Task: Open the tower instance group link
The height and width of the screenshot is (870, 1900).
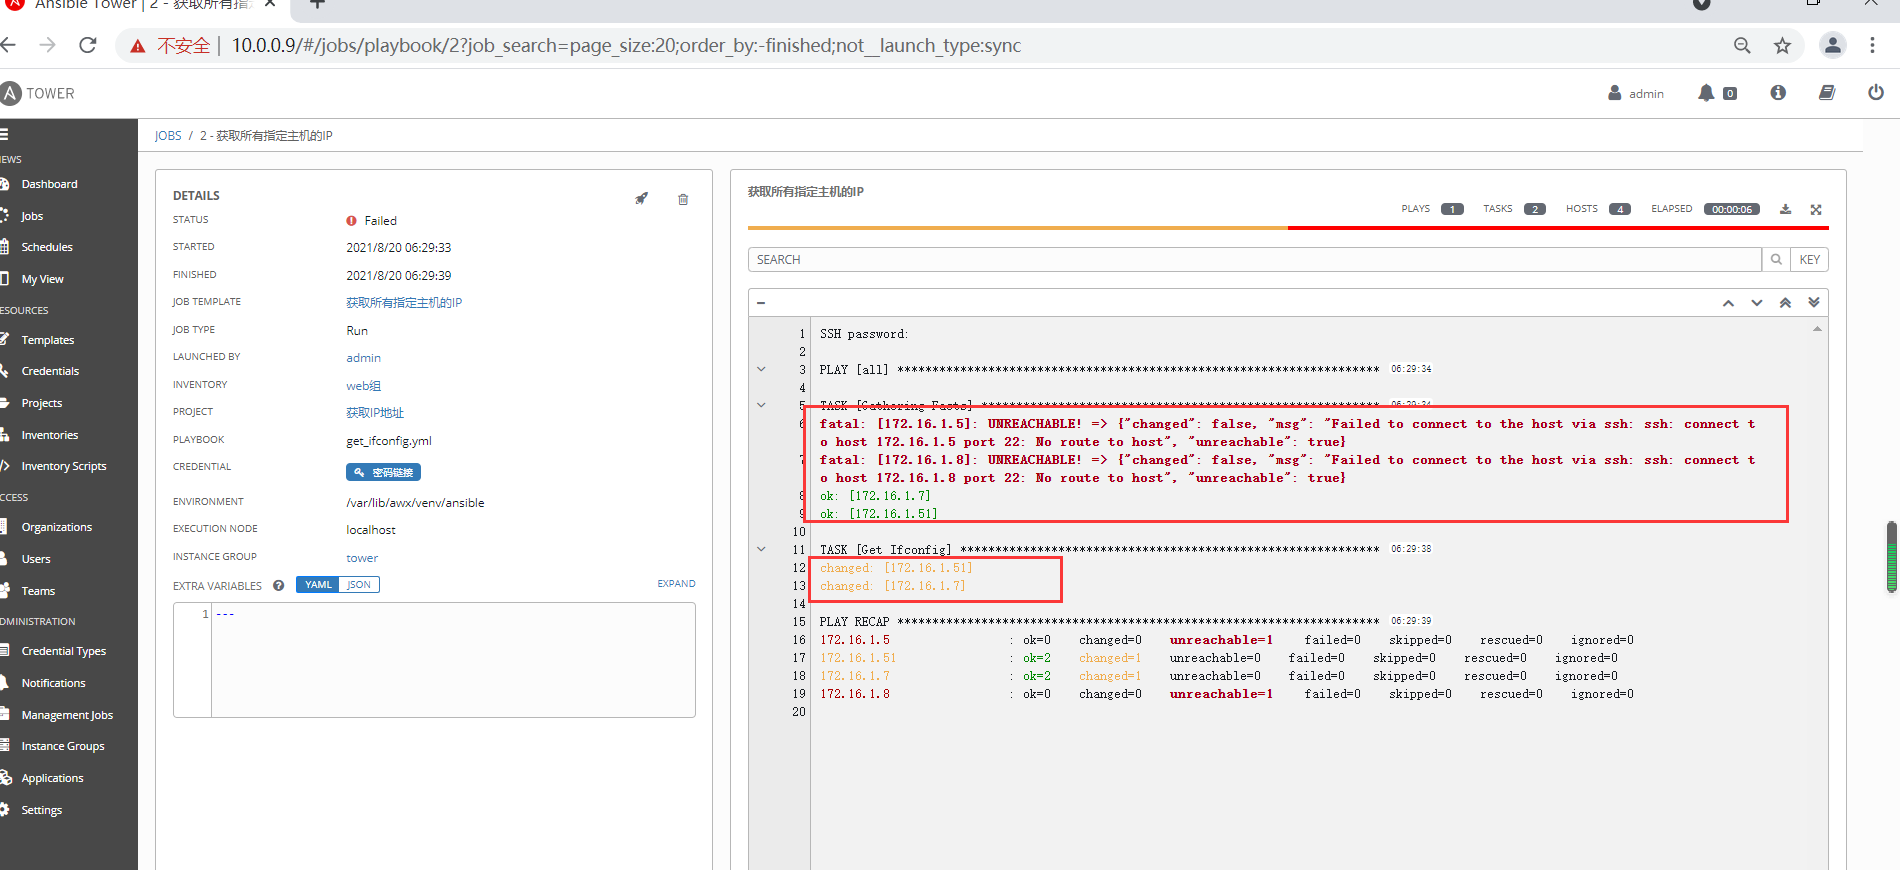Action: pos(362,558)
